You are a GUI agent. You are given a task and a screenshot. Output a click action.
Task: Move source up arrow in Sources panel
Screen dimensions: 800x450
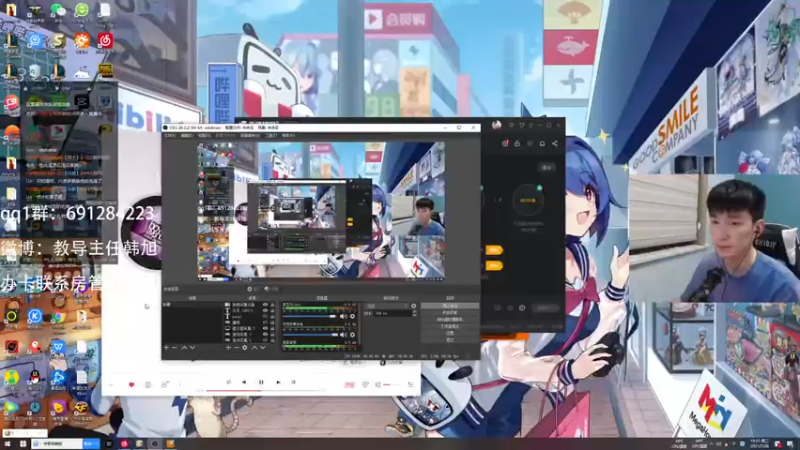[x=254, y=347]
